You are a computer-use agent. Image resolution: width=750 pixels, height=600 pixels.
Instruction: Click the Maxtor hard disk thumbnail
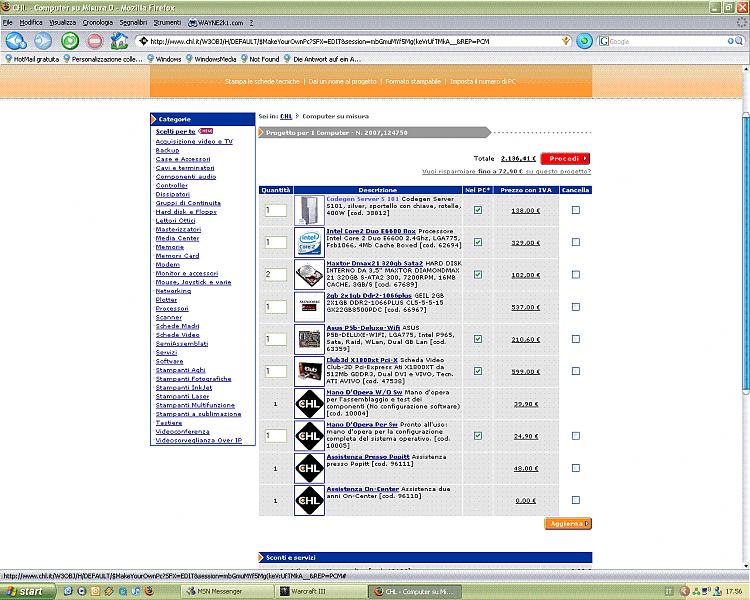click(309, 275)
